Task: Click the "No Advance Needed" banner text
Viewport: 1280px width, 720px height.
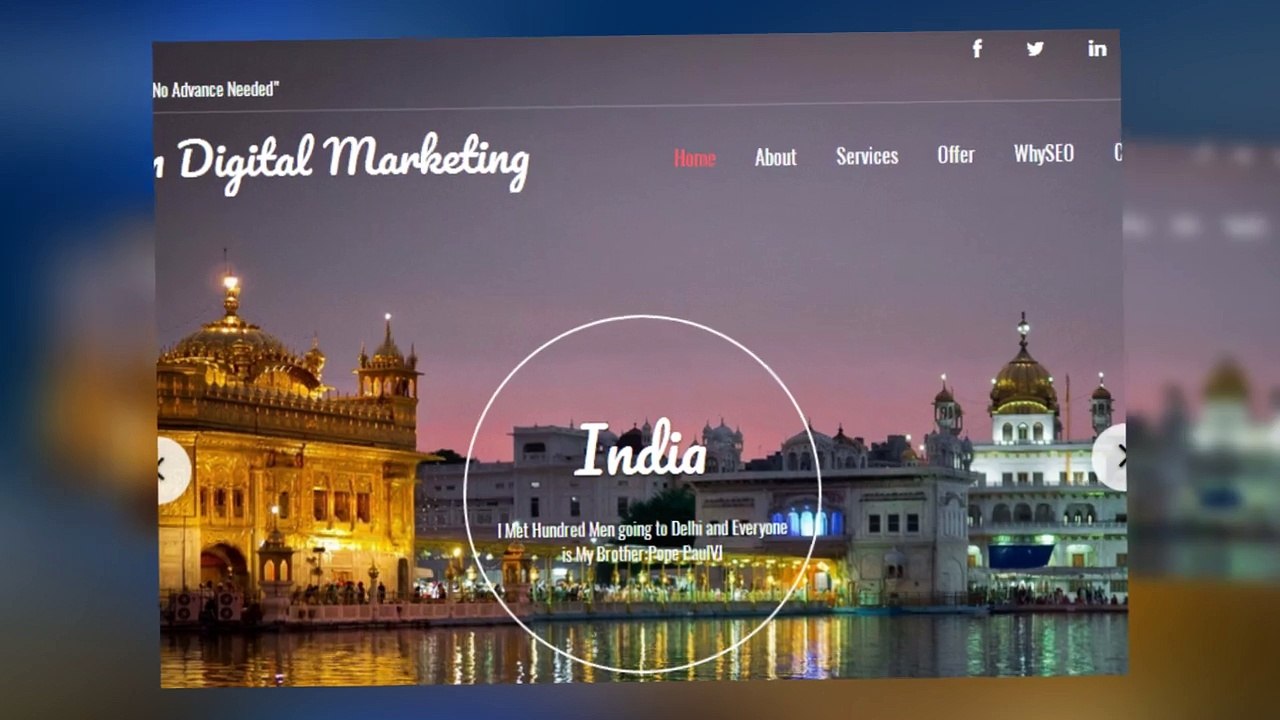Action: [216, 89]
